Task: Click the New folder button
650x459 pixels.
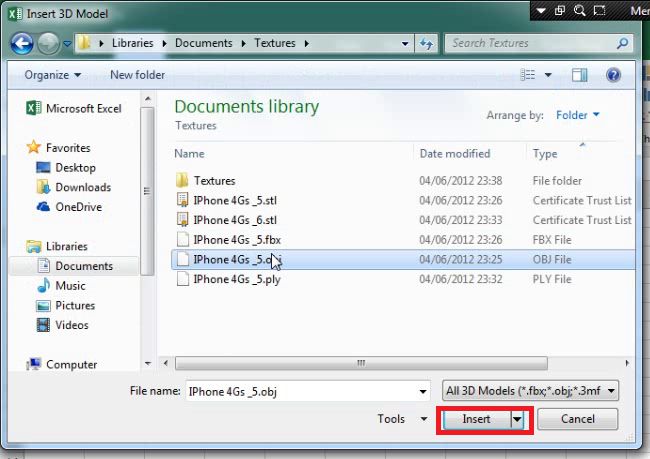Action: (135, 75)
